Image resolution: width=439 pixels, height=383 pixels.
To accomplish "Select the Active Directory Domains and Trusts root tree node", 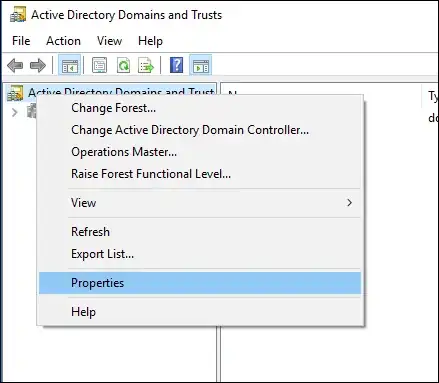I will (111, 91).
